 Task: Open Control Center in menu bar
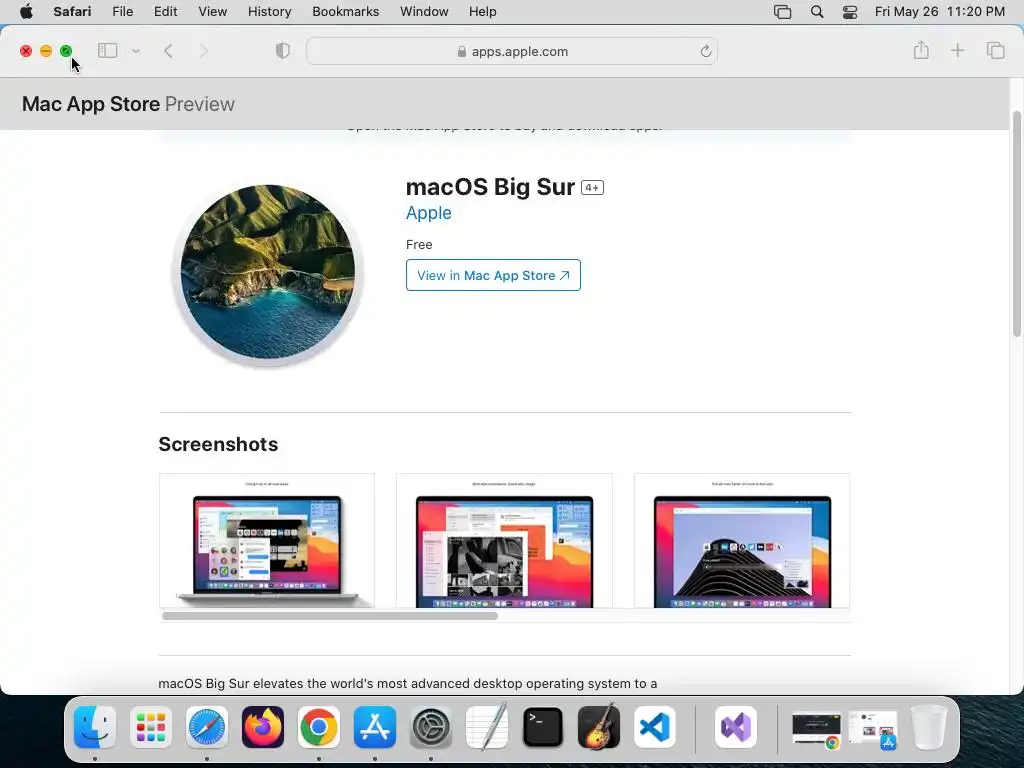(850, 12)
